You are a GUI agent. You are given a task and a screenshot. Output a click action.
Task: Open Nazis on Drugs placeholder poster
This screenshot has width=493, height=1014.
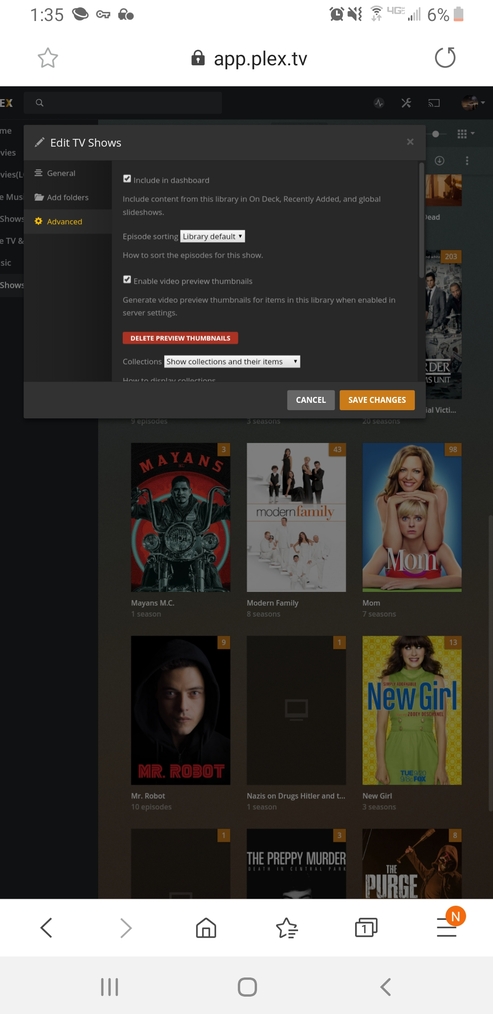point(296,710)
